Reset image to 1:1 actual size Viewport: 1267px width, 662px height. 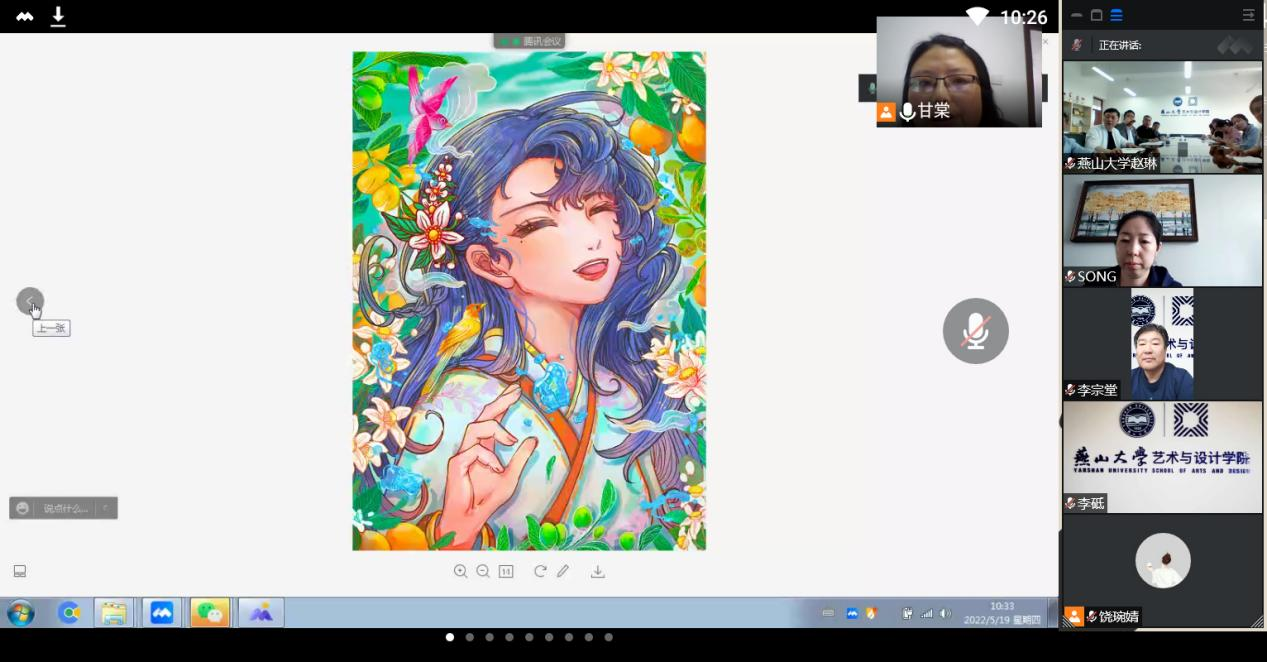point(506,571)
